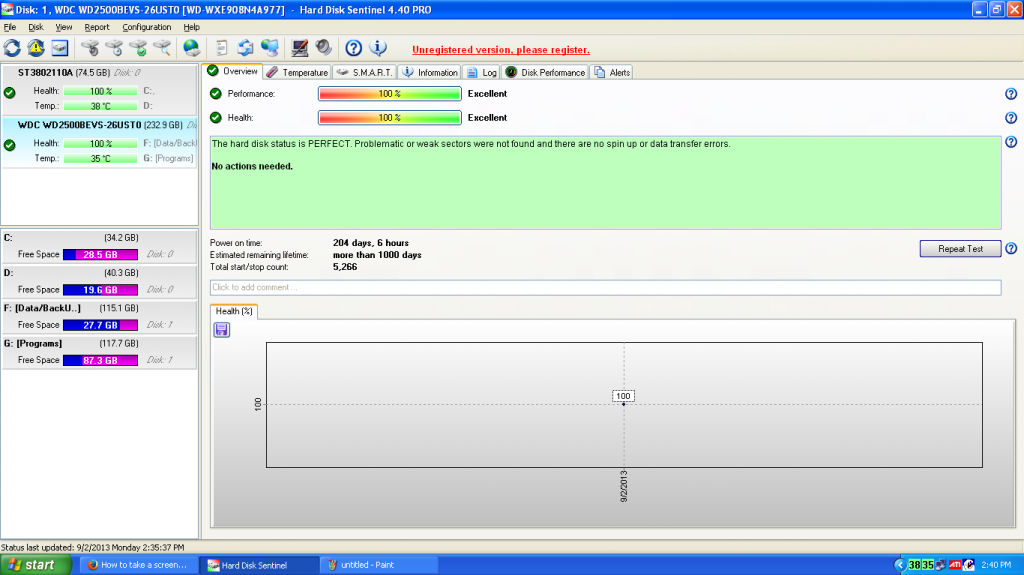This screenshot has width=1024, height=575.
Task: Click the text report document toolbar icon
Action: click(x=221, y=48)
